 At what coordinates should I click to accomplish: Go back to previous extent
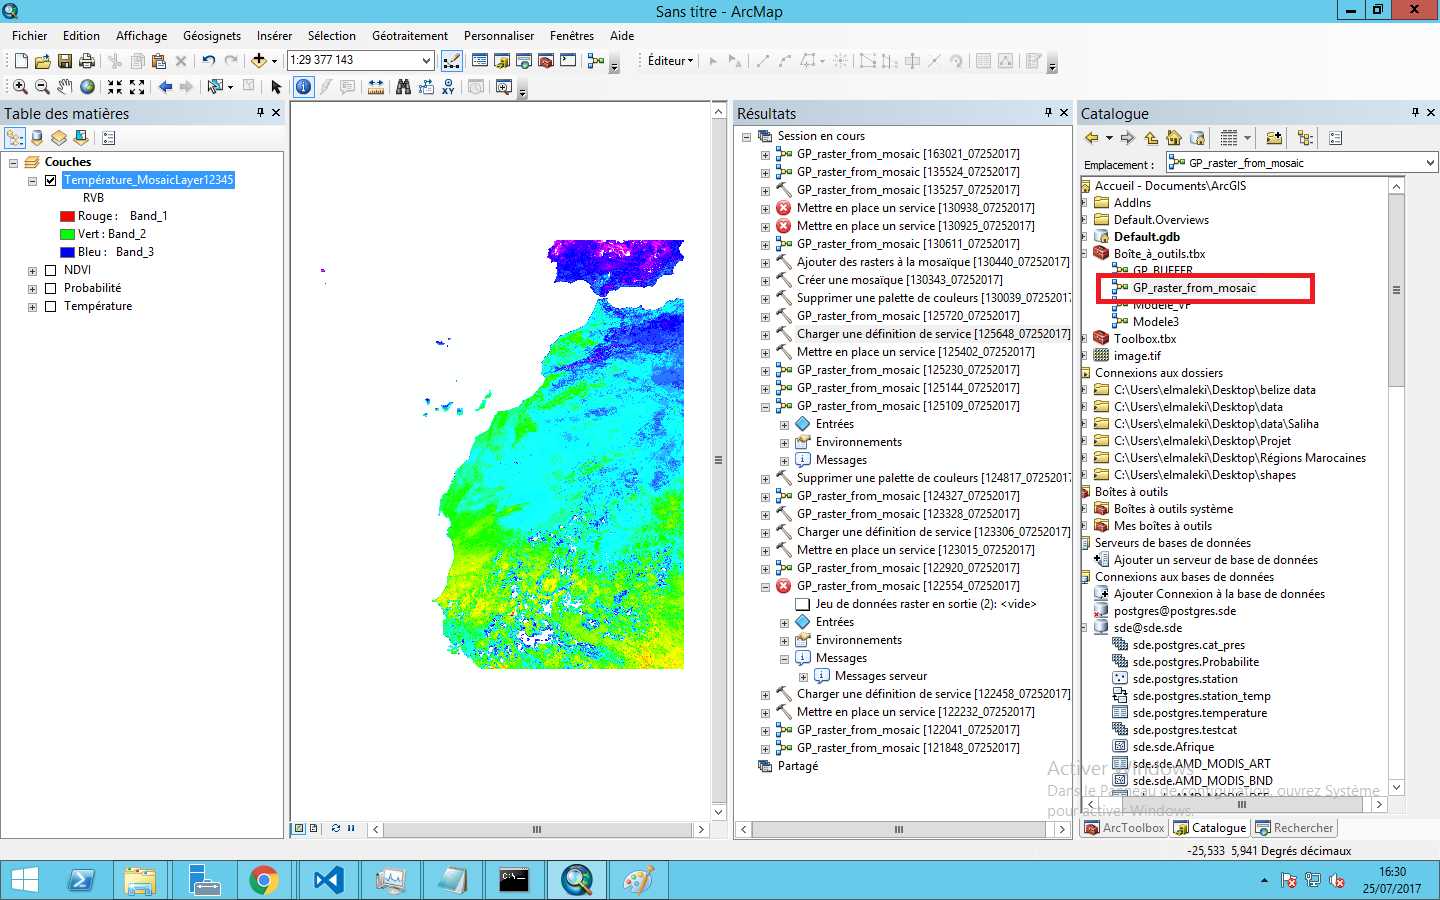[x=165, y=87]
